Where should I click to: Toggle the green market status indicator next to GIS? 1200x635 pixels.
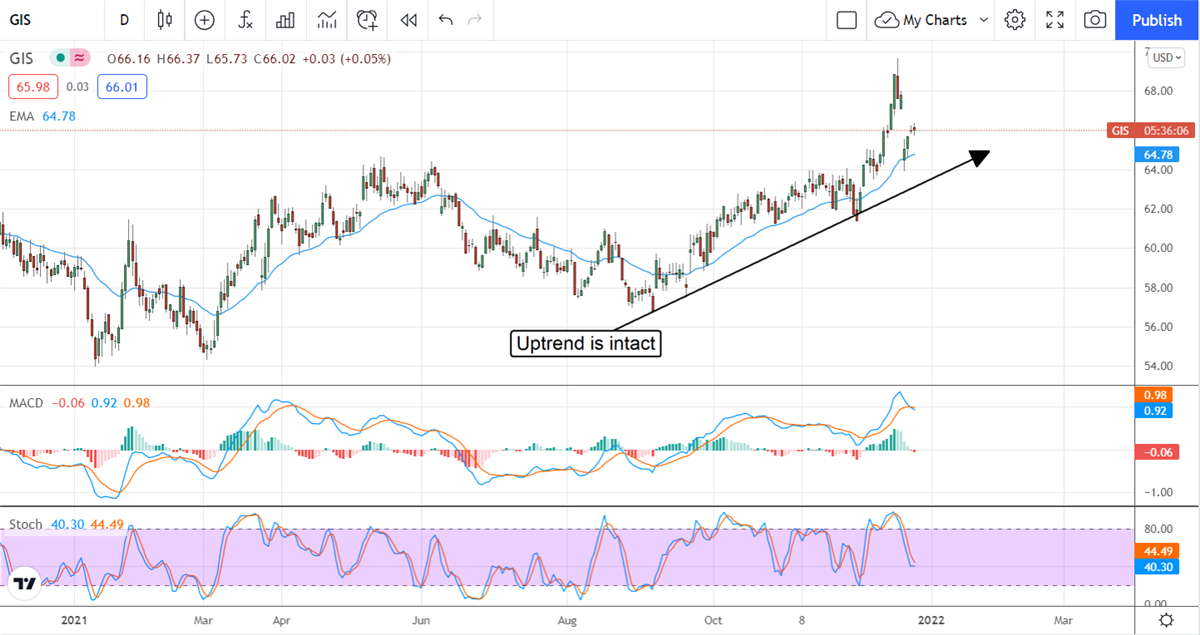[x=61, y=59]
